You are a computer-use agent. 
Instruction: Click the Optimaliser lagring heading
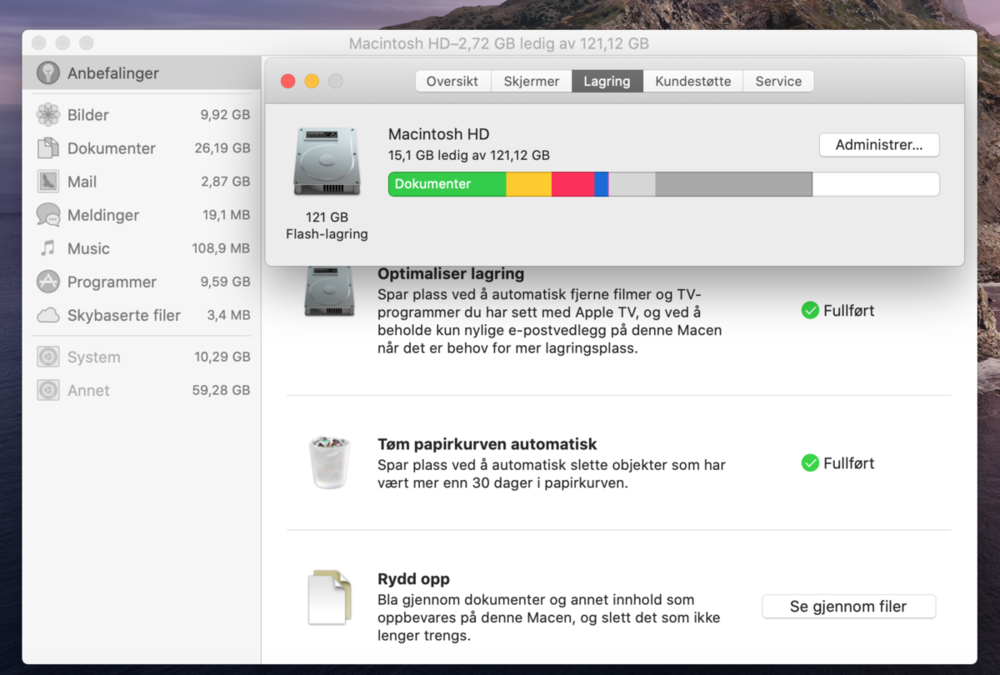coord(451,274)
